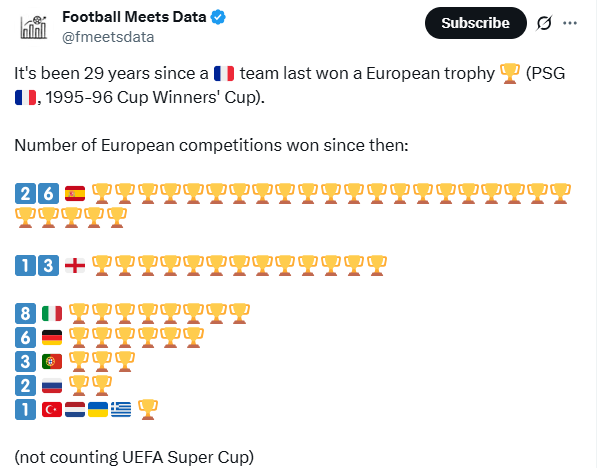Click the Netherlands flag emoji

75,410
